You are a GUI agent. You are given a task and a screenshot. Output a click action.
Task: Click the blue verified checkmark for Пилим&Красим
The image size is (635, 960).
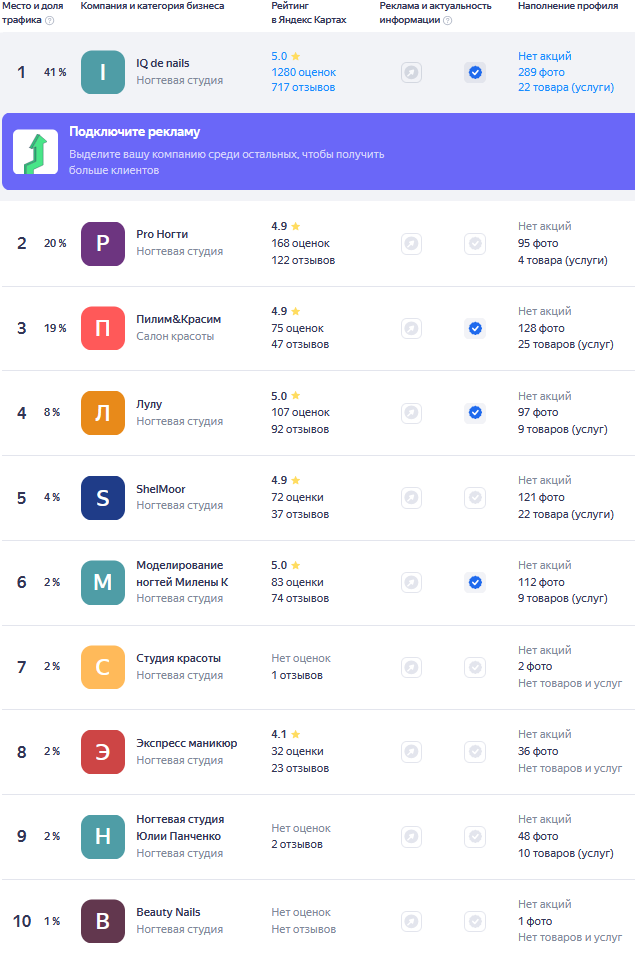(475, 329)
